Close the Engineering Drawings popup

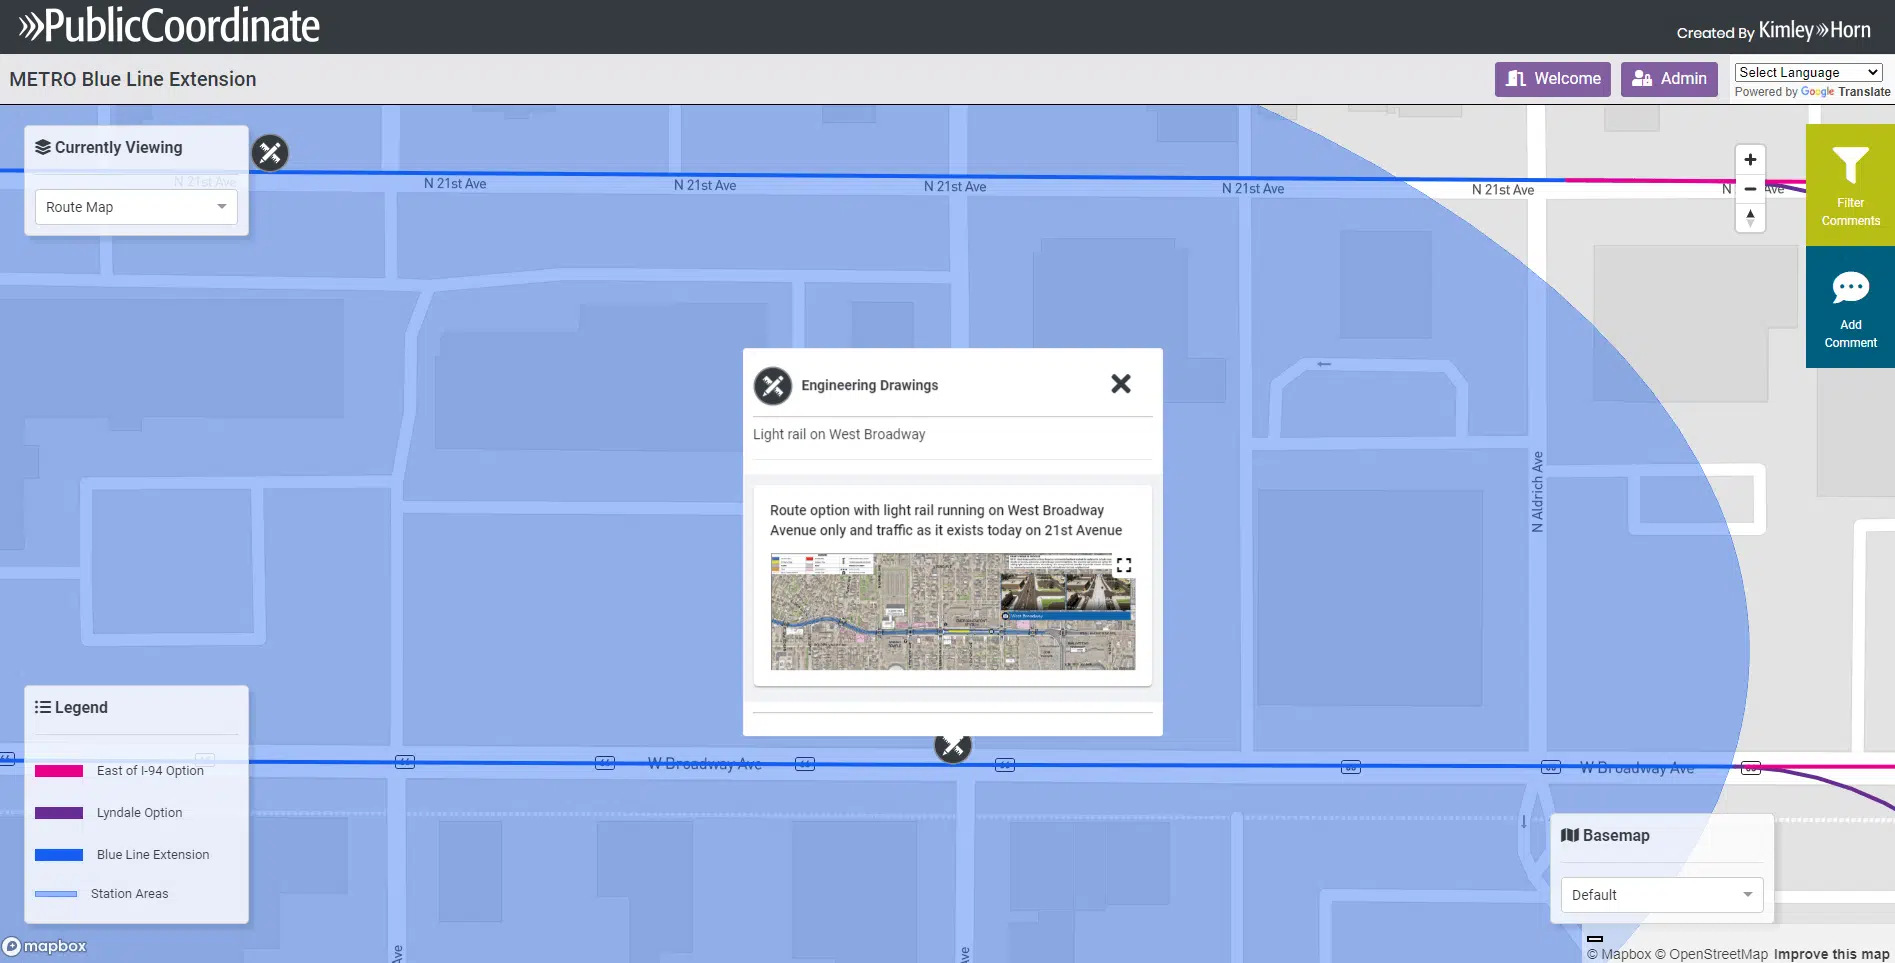point(1120,384)
